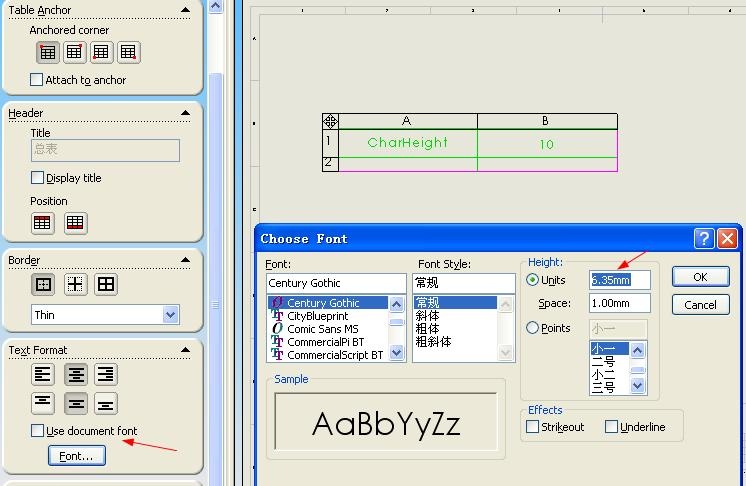Image resolution: width=746 pixels, height=486 pixels.
Task: Click the table cell containing 10
Action: pyautogui.click(x=547, y=144)
